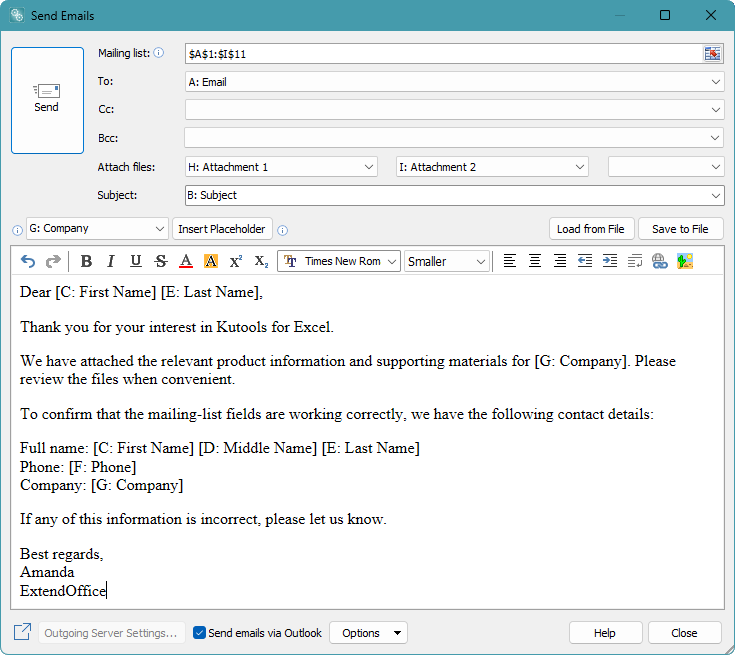Click the Insert Placeholder button
This screenshot has height=655, width=735.
click(222, 229)
